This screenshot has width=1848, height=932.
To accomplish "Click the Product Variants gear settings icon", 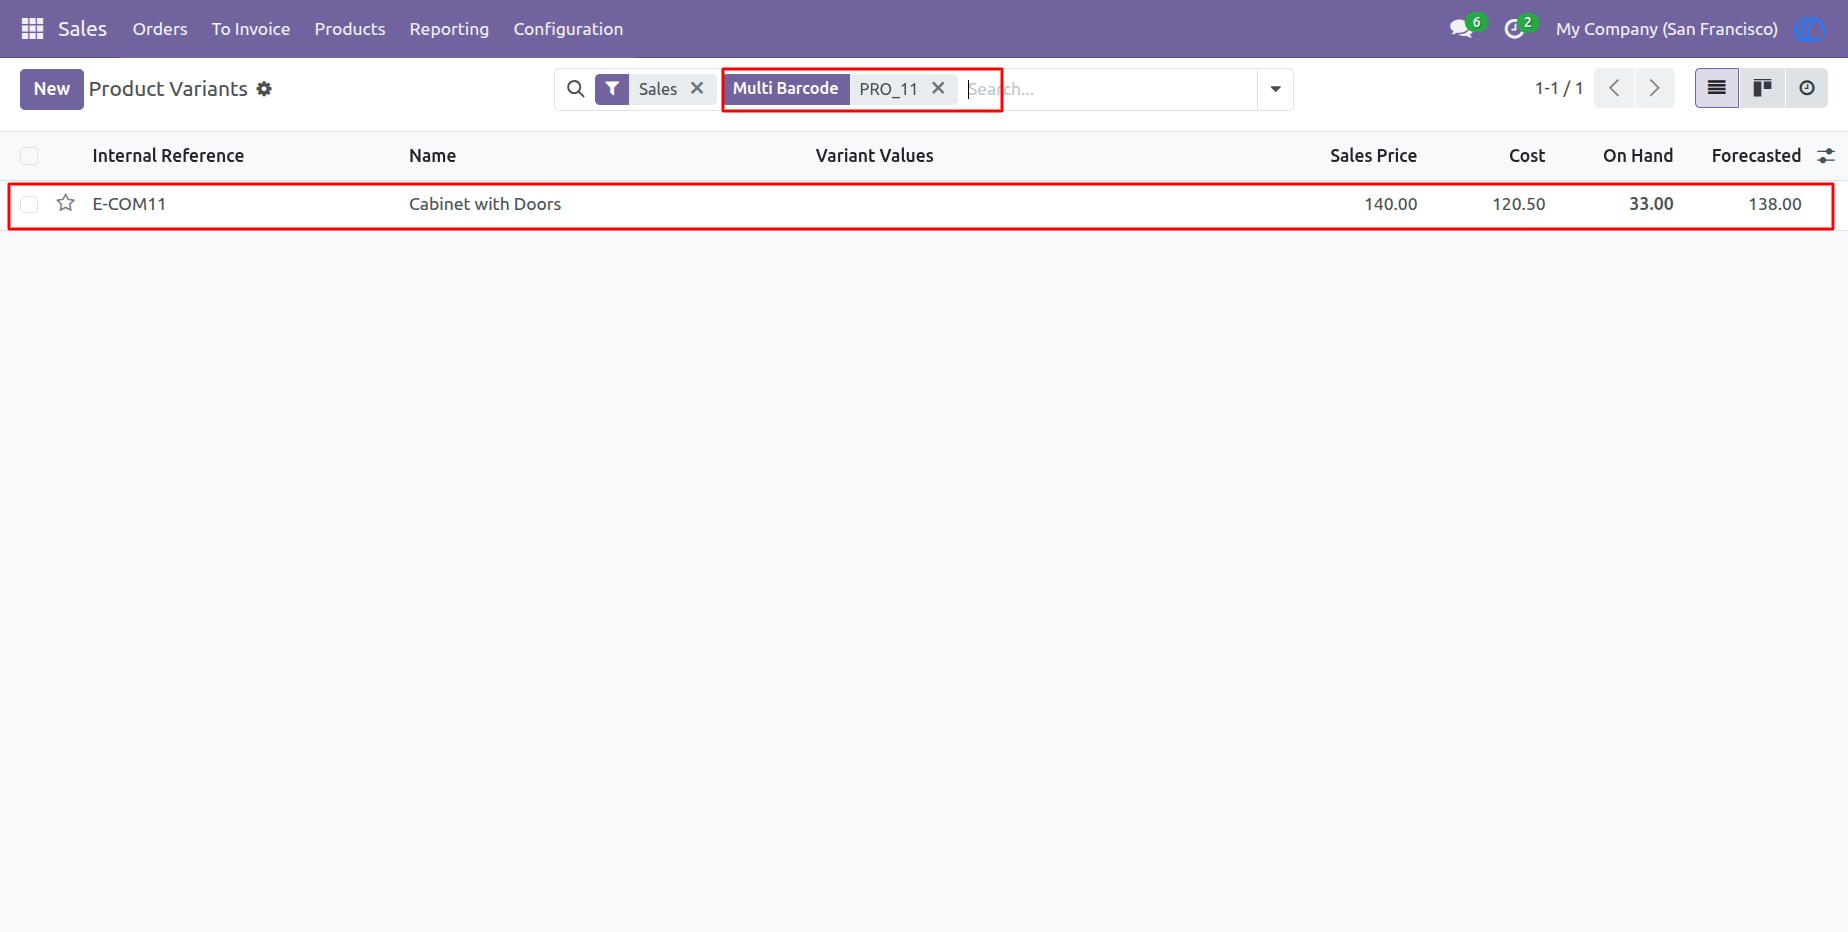I will point(264,89).
